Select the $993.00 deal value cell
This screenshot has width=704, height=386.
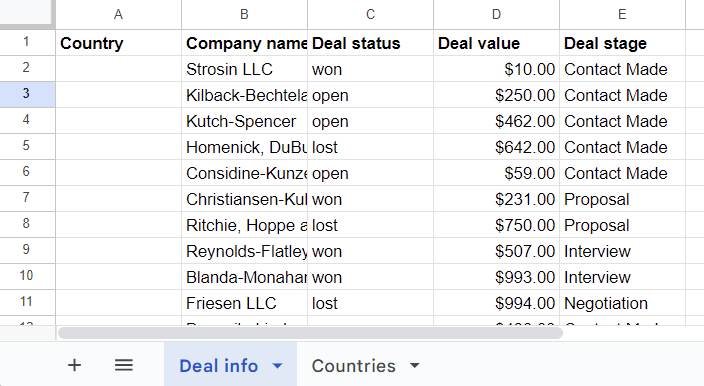pos(496,277)
